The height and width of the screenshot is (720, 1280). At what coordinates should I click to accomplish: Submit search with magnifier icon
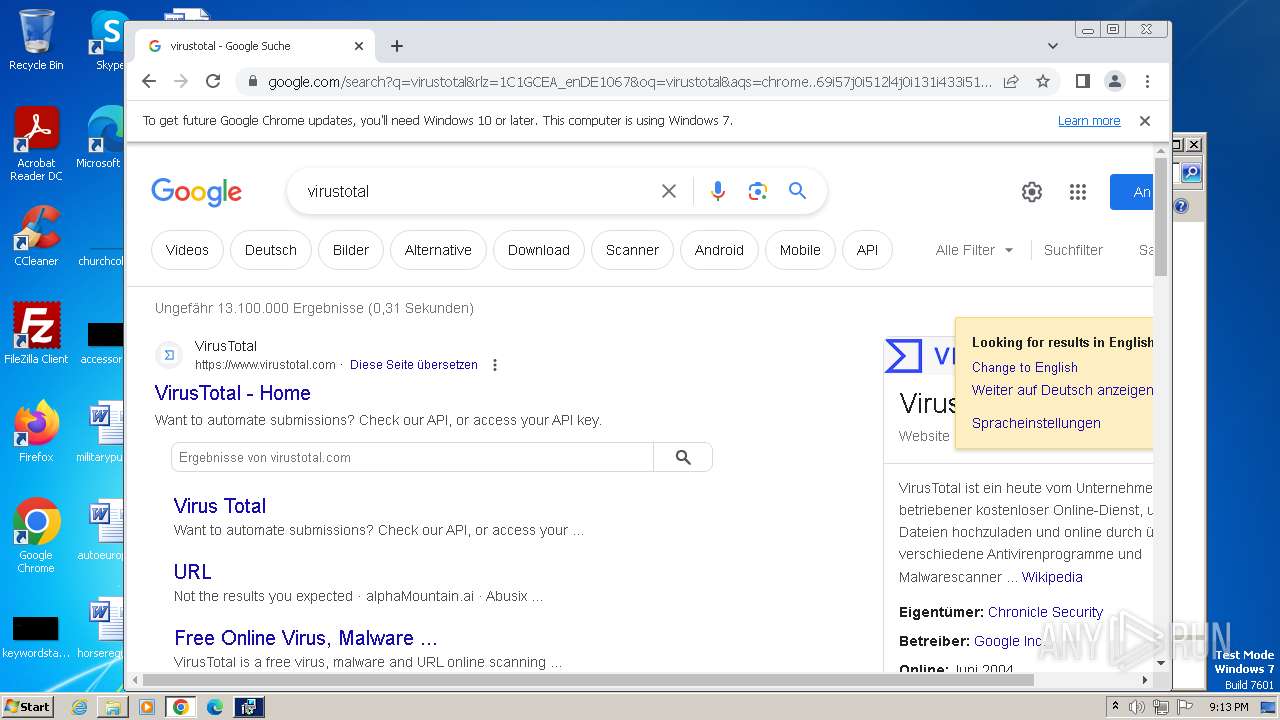tap(797, 191)
